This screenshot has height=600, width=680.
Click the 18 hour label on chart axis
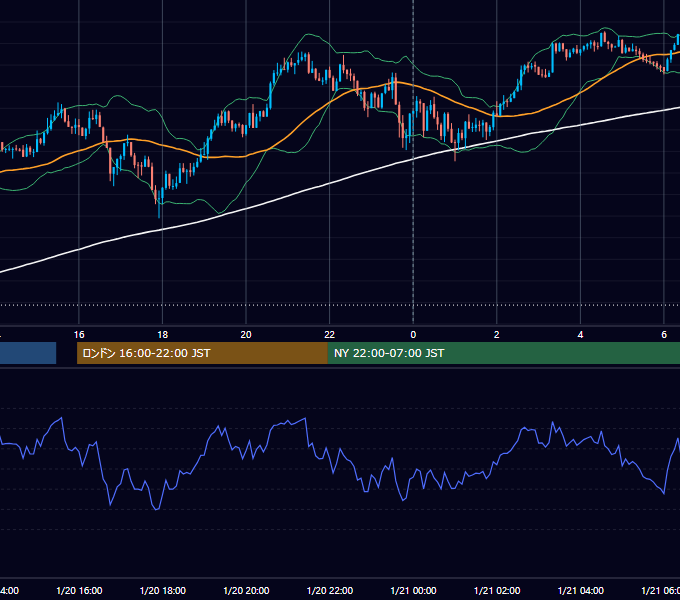pos(163,335)
